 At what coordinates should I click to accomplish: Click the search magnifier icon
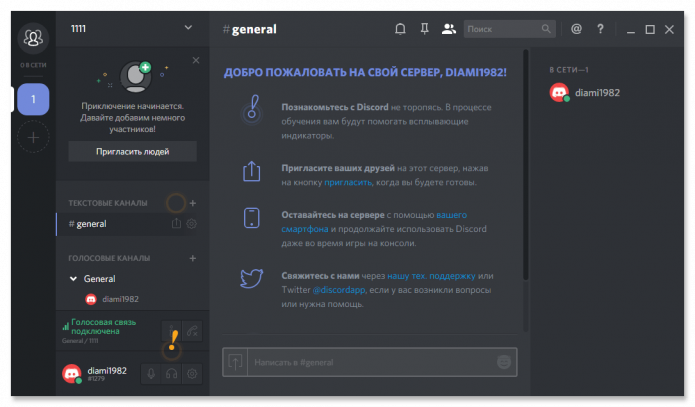[546, 29]
